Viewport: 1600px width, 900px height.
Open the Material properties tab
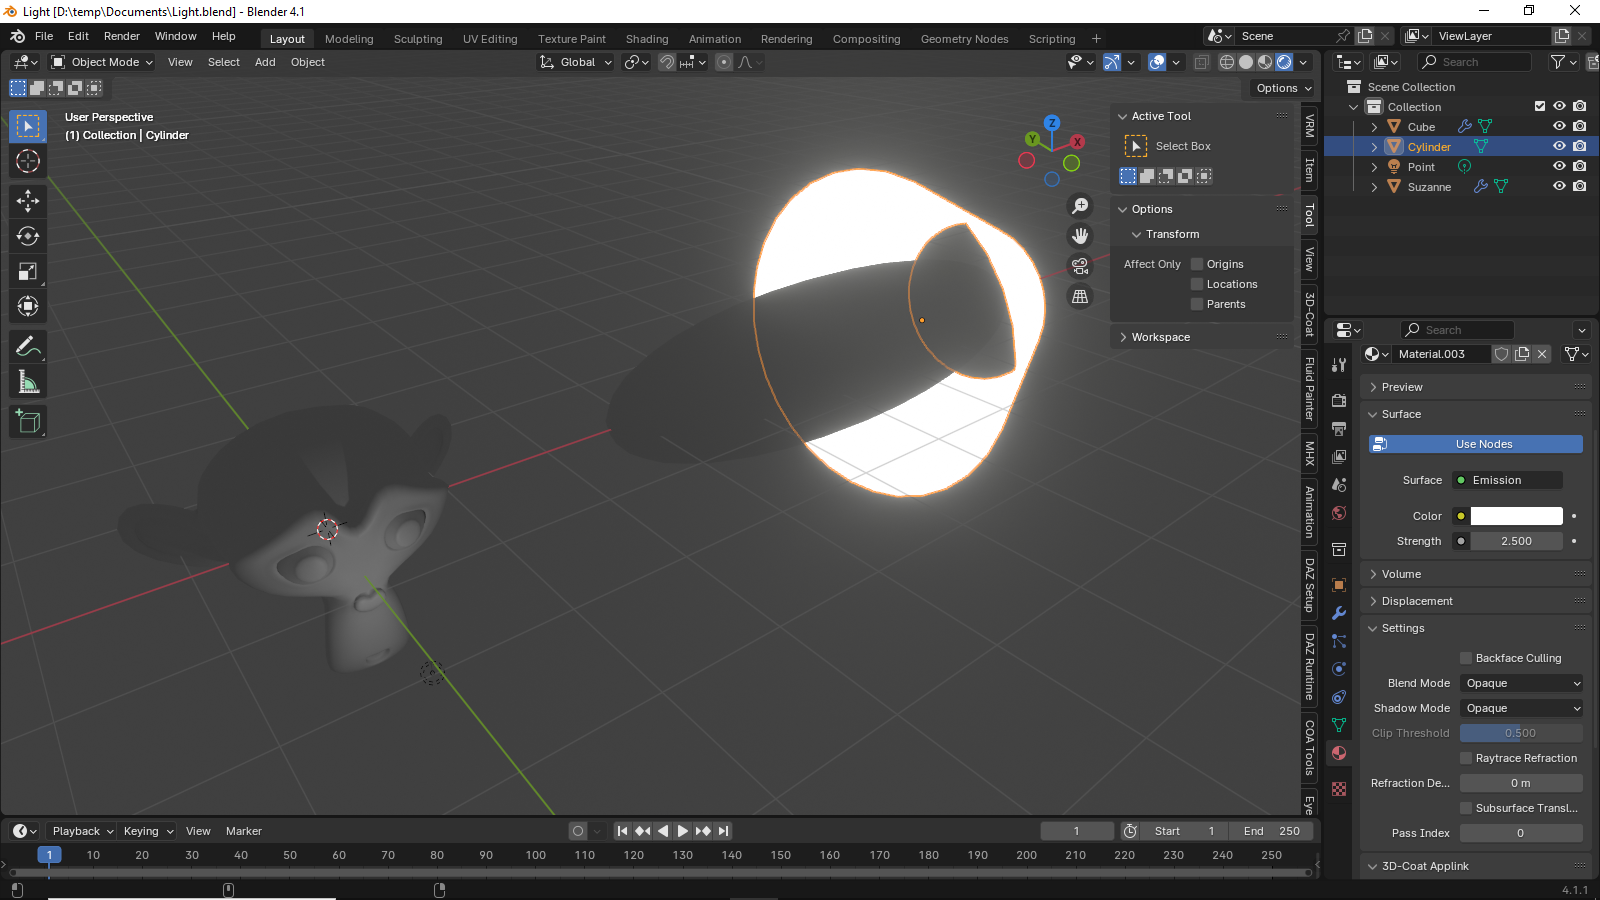1339,753
